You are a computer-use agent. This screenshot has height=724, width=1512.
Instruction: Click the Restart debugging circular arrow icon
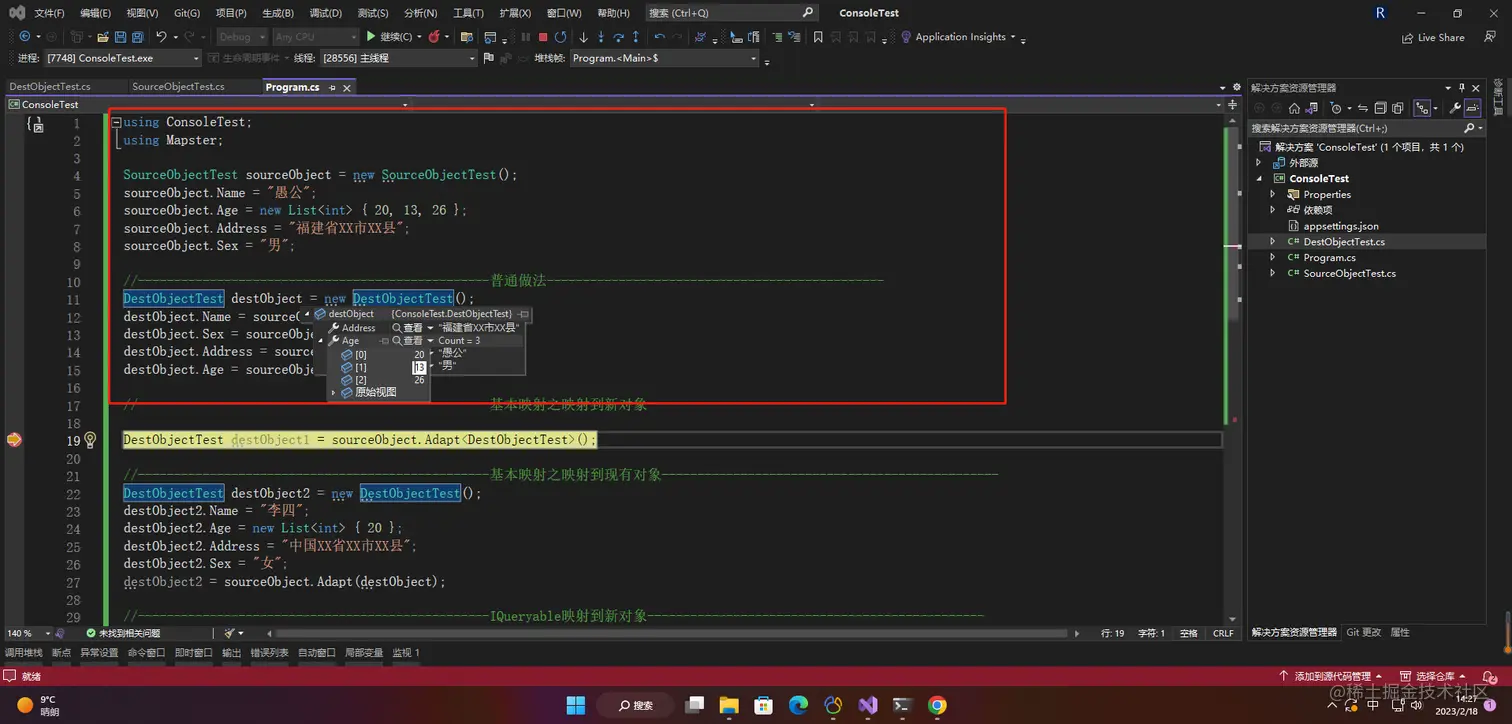click(x=560, y=37)
